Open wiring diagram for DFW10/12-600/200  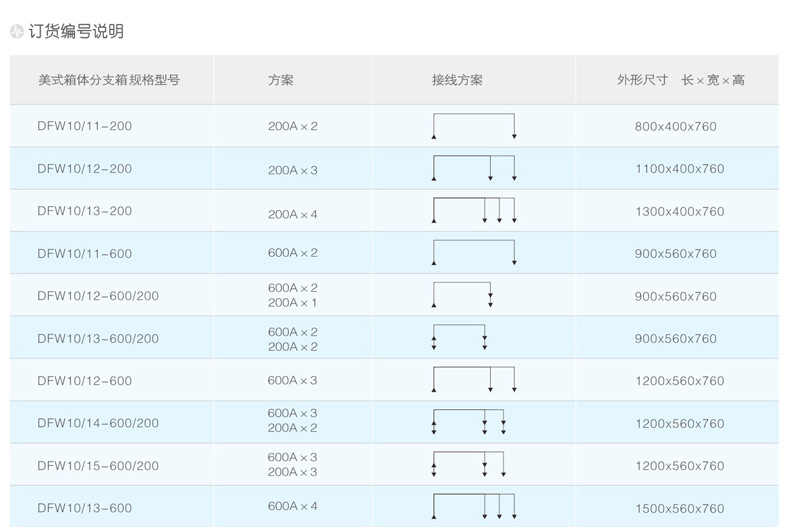[462, 295]
